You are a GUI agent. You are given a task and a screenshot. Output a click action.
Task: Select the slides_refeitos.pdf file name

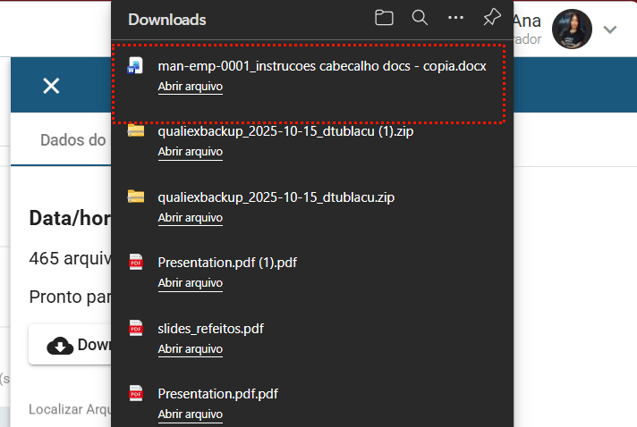(x=211, y=328)
